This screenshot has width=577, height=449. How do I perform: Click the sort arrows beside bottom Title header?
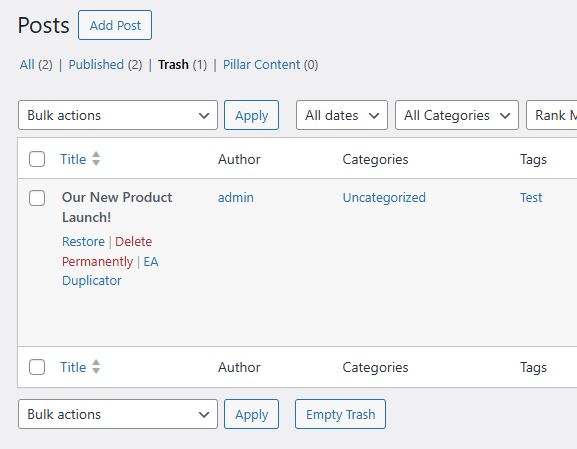[96, 367]
